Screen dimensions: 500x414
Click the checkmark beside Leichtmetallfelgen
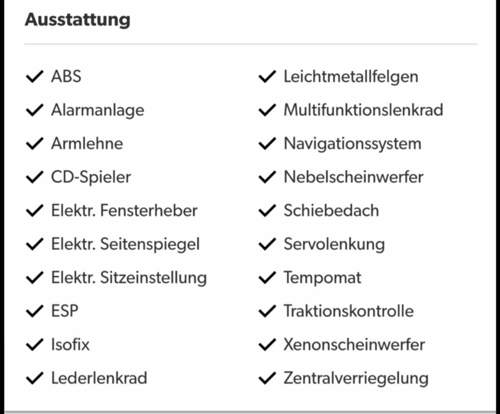point(267,77)
